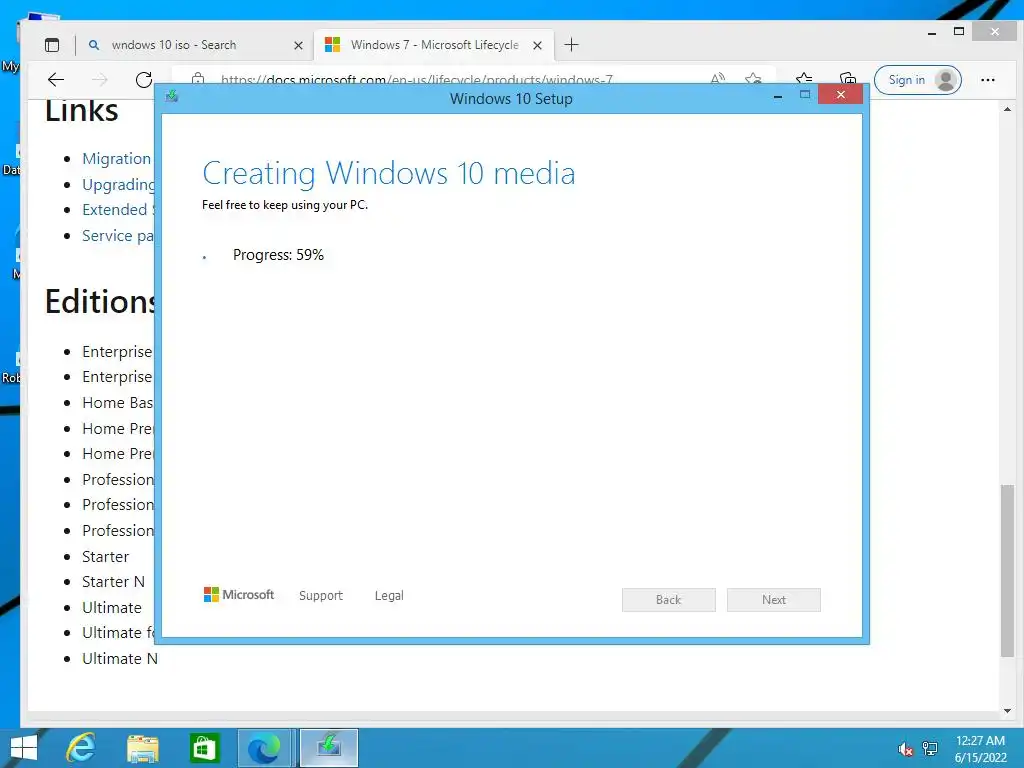Select the 'Ultimate N' edition text
The image size is (1024, 768).
(120, 659)
